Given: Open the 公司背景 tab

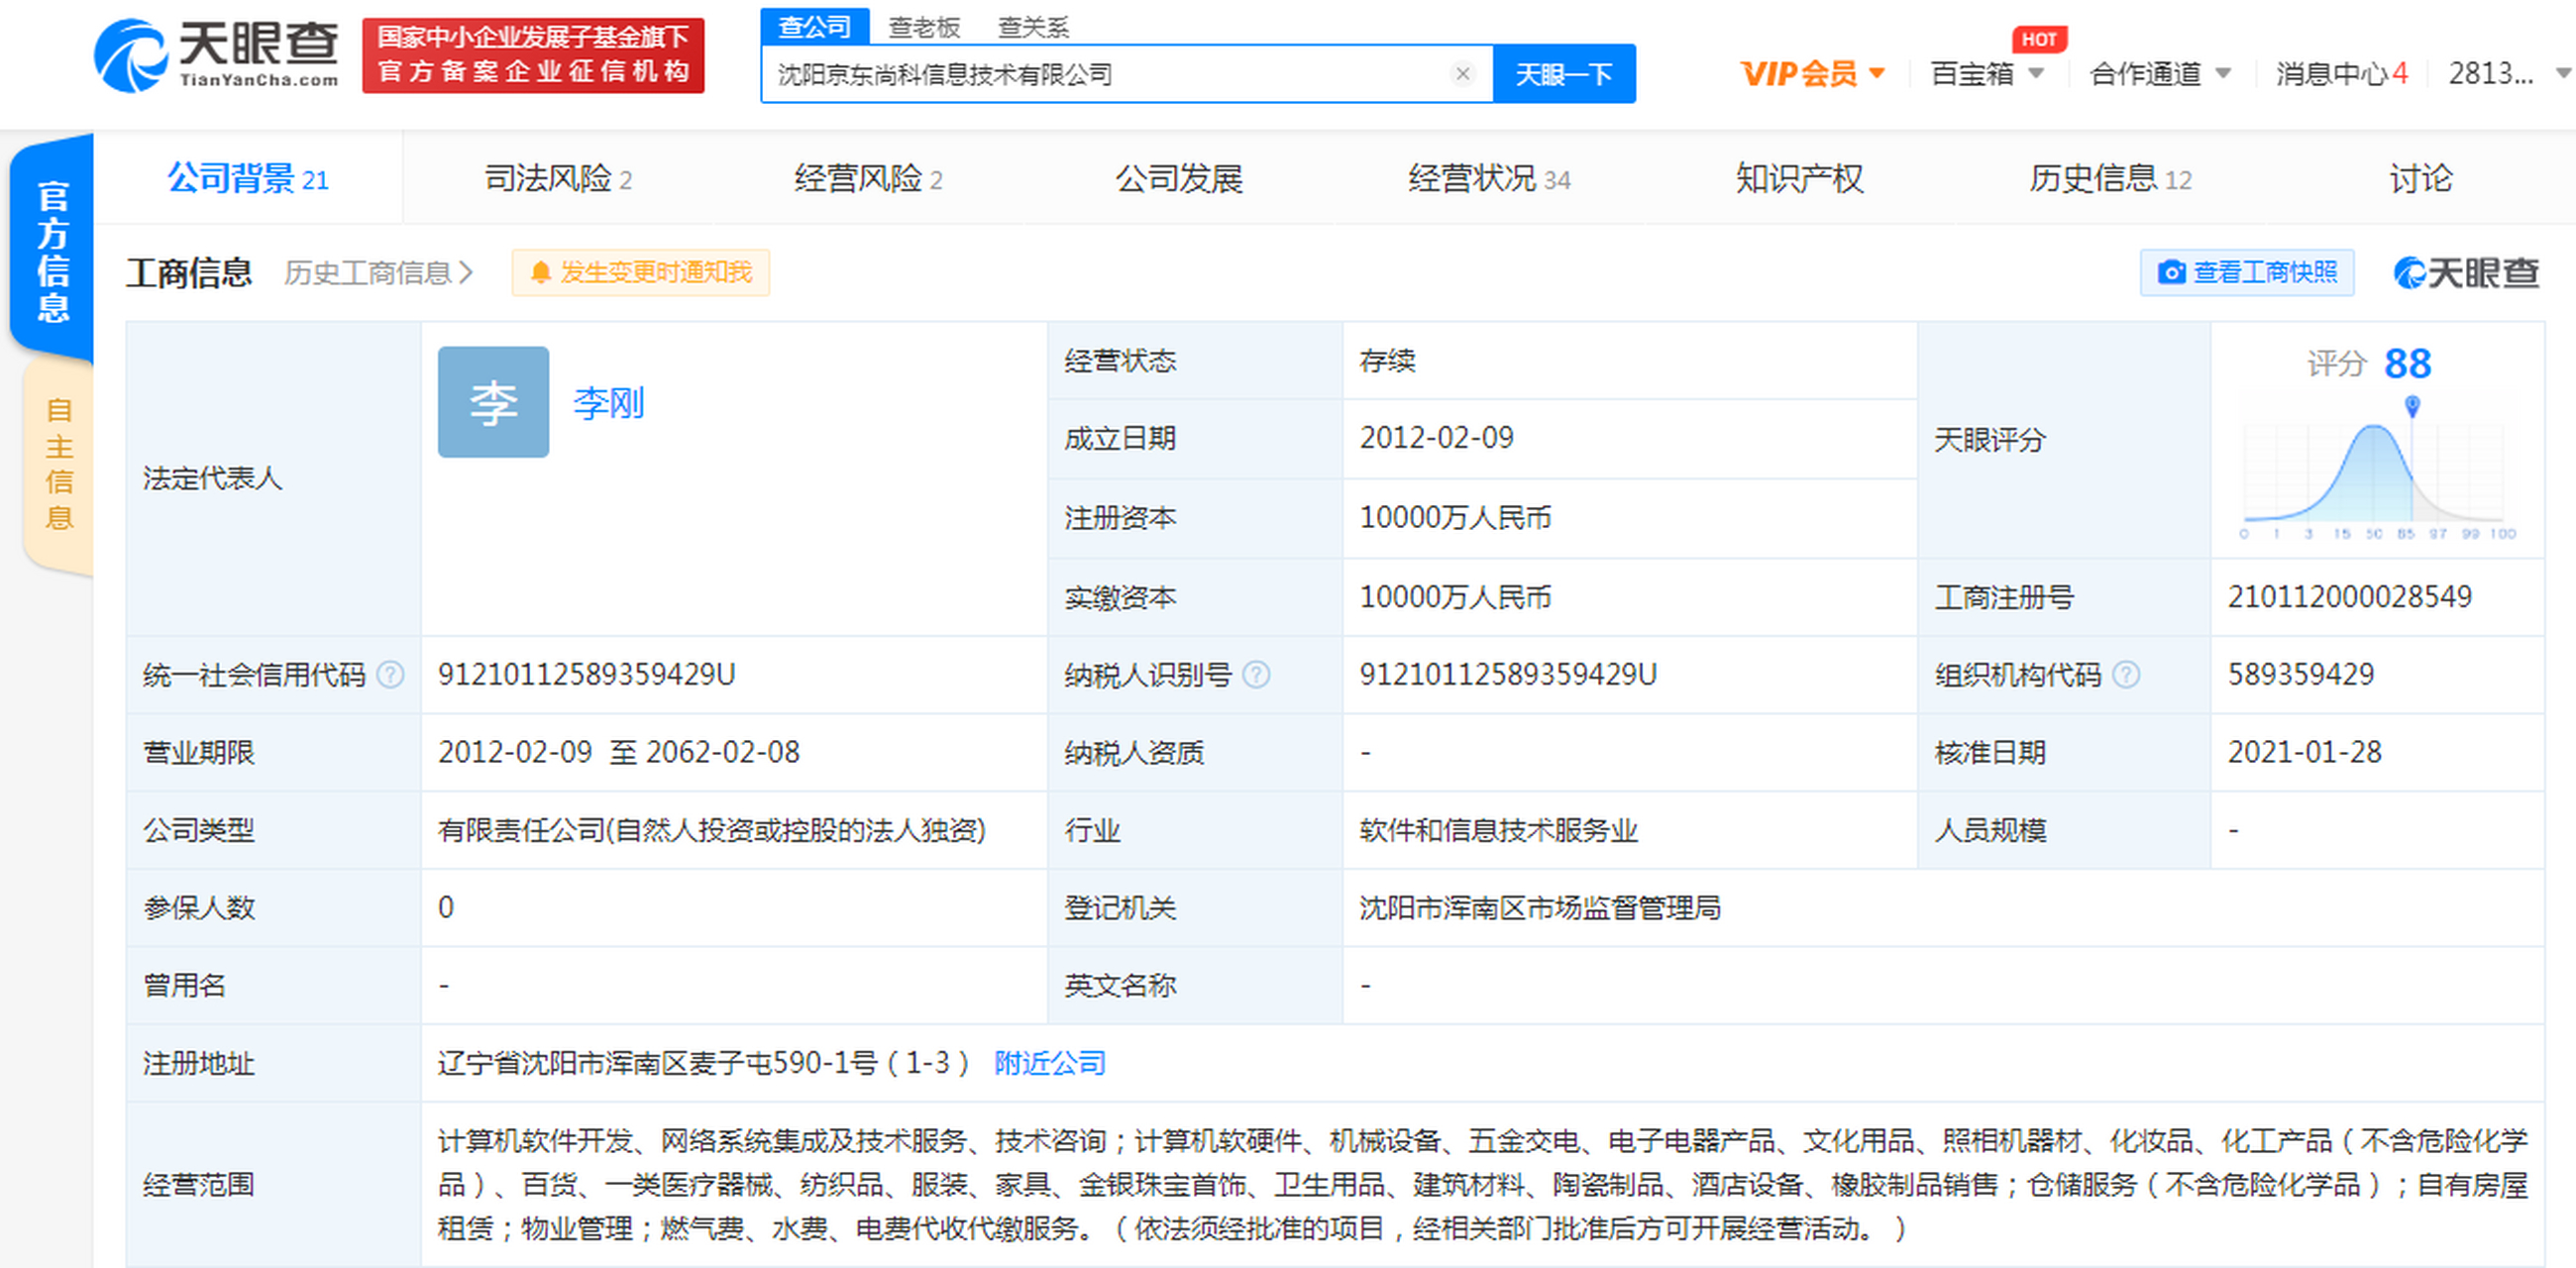Looking at the screenshot, I should pos(247,179).
